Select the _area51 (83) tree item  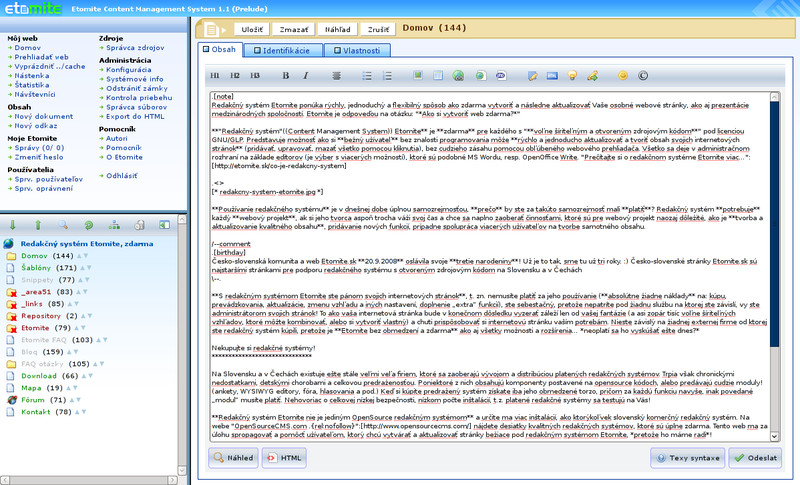[46, 292]
